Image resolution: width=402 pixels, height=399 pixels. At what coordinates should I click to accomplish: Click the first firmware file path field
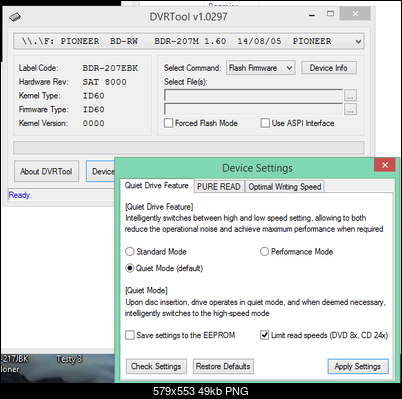[253, 95]
